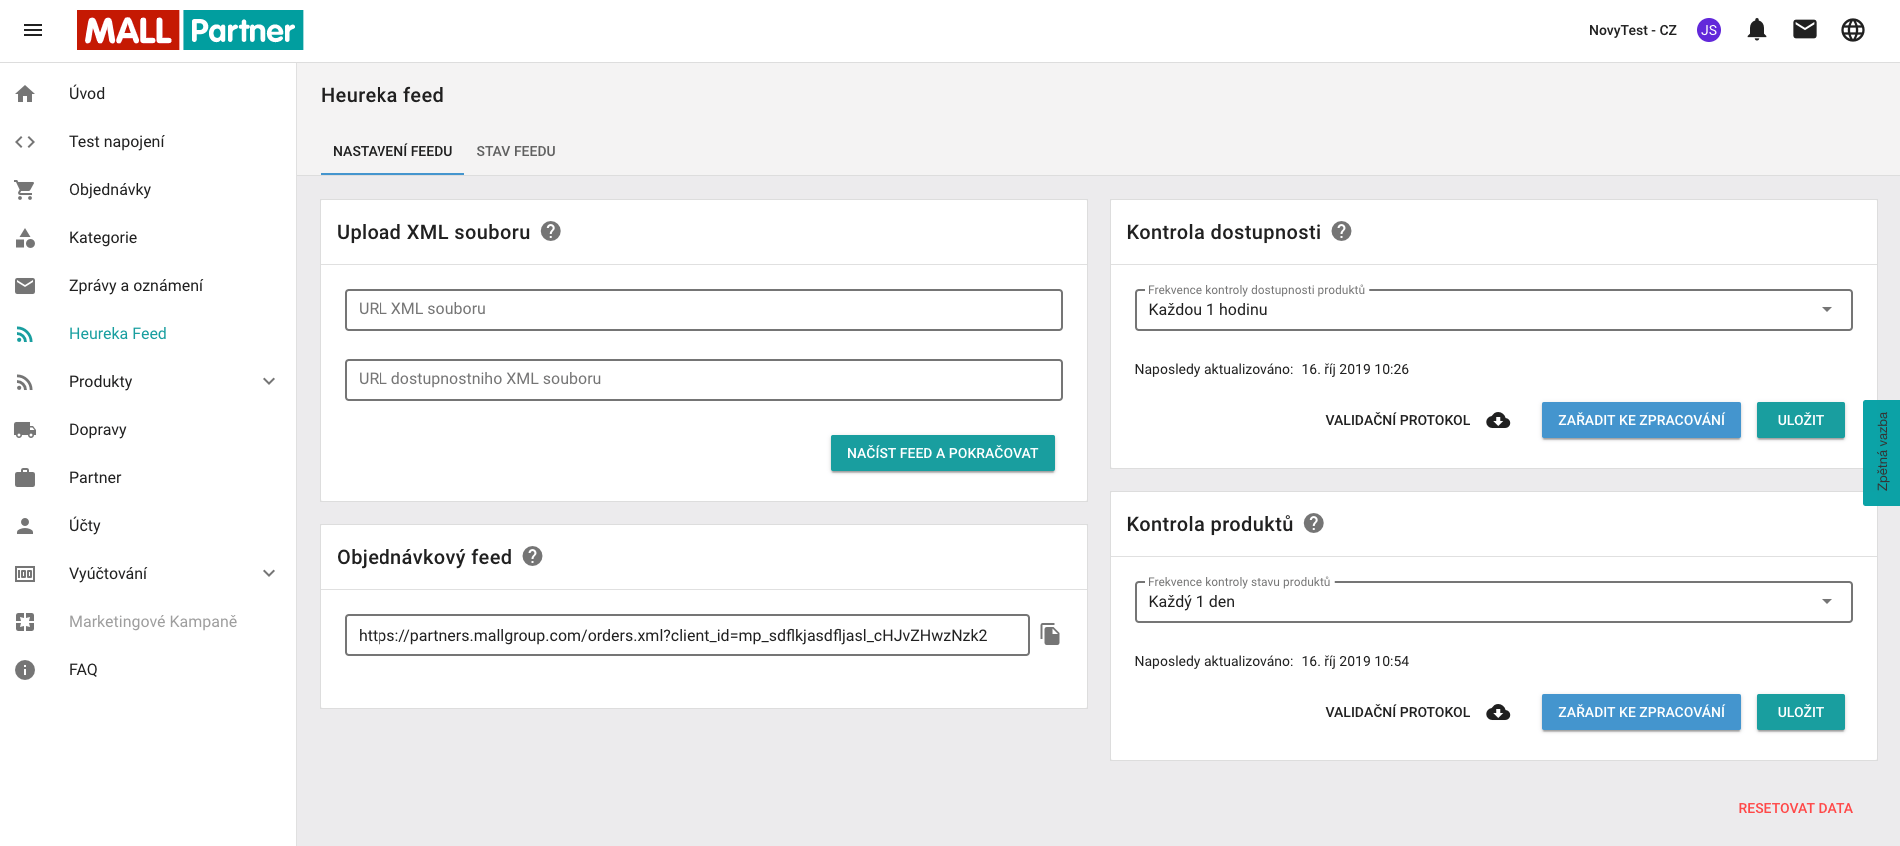Open the product check frequency dropdown
Screen dimensions: 1900x846
click(1493, 602)
